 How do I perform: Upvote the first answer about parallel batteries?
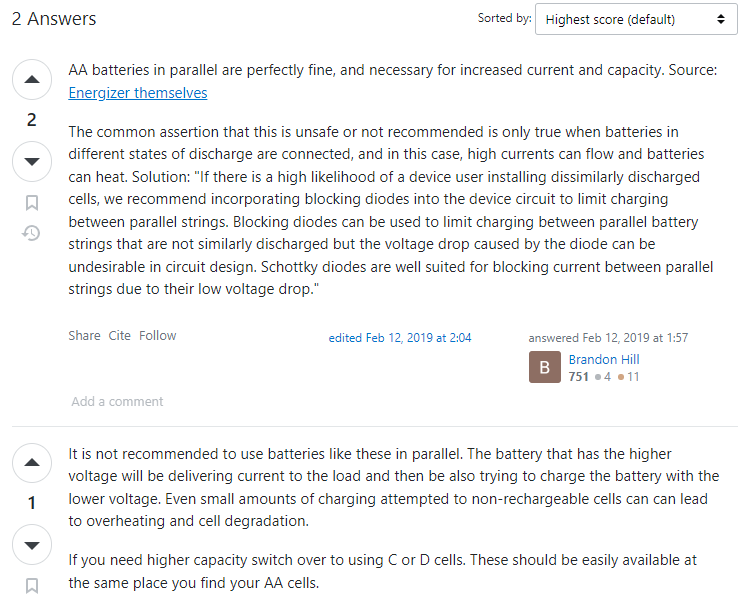pyautogui.click(x=32, y=79)
